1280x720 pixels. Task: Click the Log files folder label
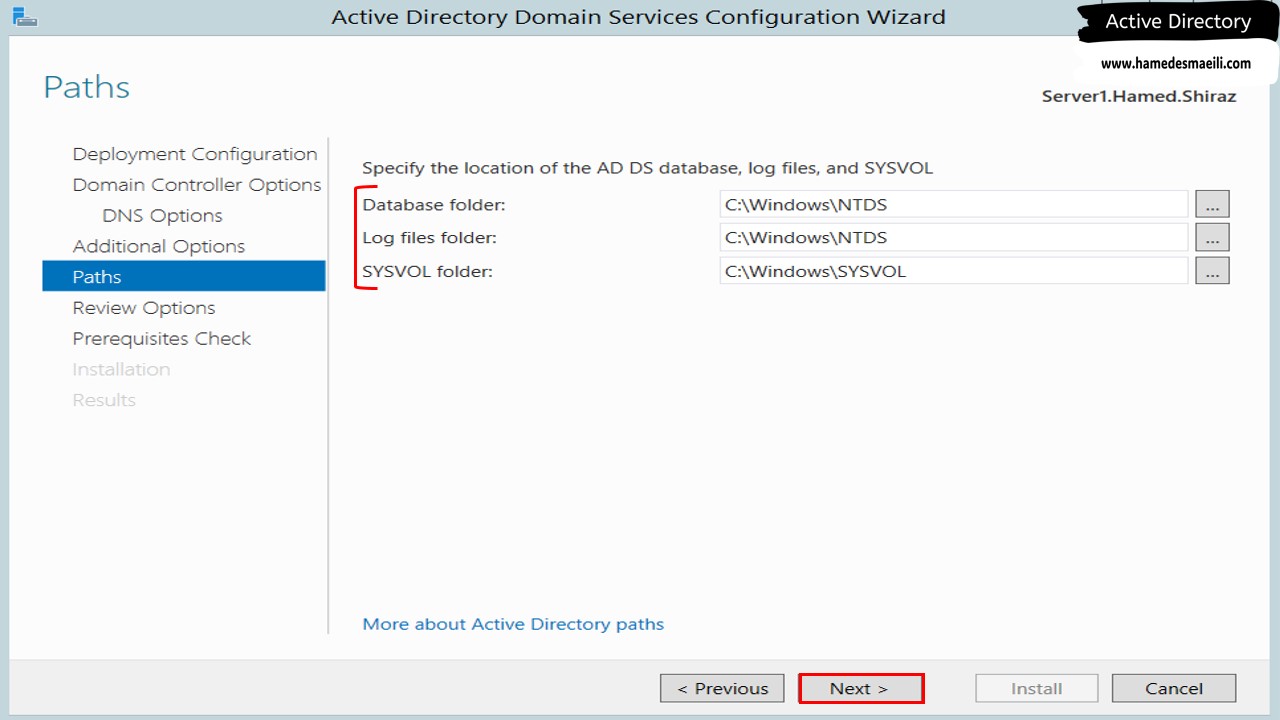coord(429,238)
